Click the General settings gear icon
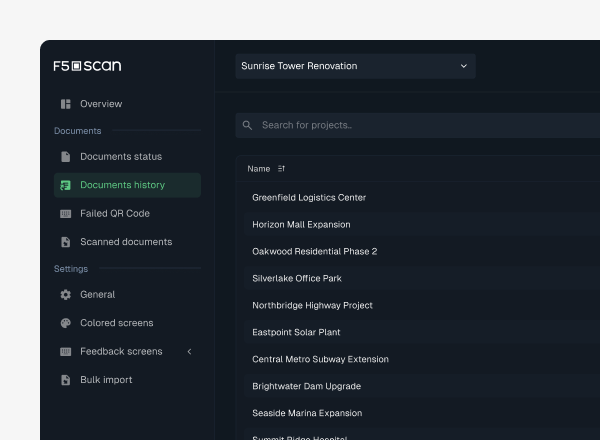 [x=66, y=295]
